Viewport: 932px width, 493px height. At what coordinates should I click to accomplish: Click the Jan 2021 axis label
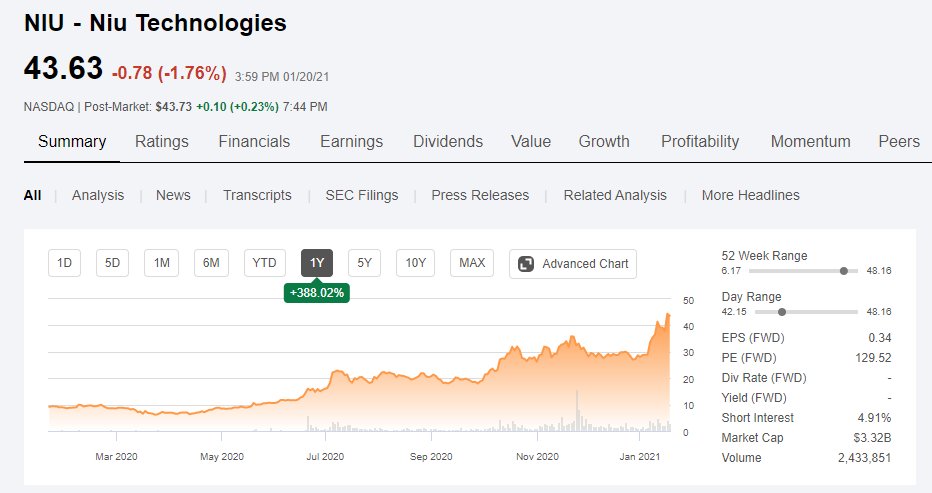pyautogui.click(x=640, y=457)
